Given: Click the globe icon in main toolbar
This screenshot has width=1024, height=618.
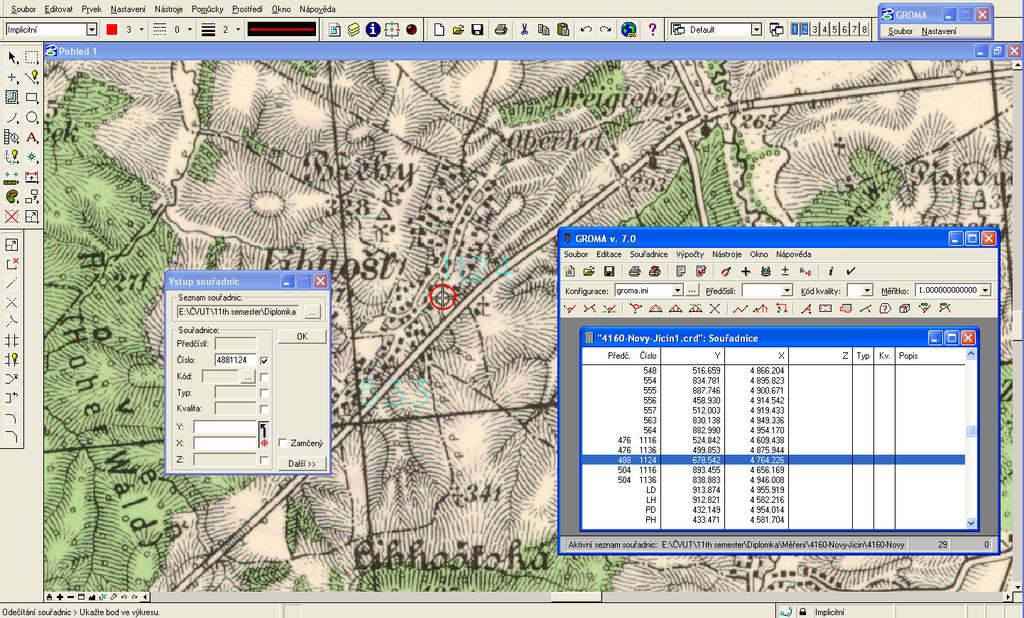Looking at the screenshot, I should (x=629, y=29).
